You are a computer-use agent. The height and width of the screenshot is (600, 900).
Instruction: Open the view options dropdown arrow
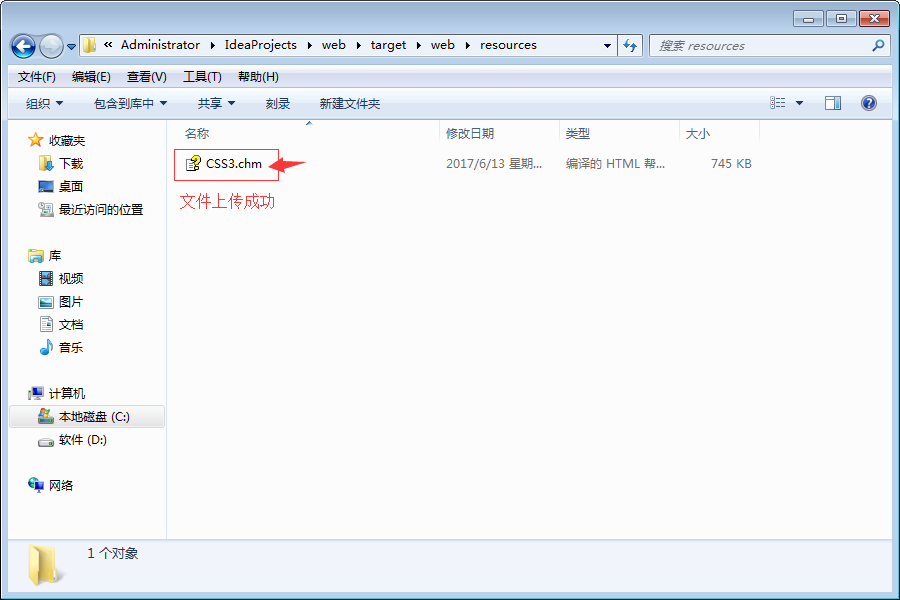point(799,103)
